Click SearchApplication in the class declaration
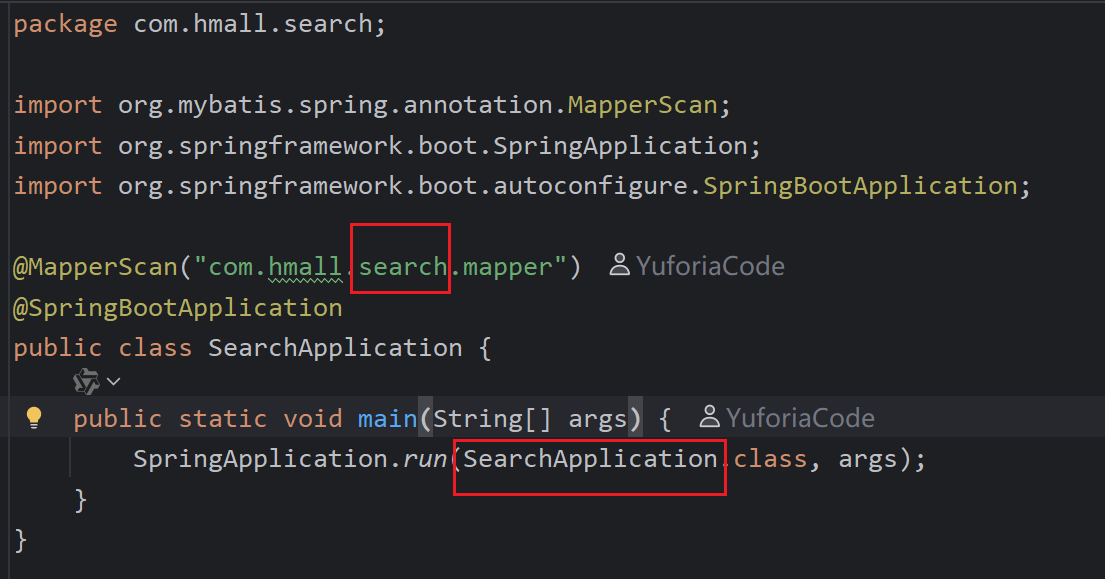The width and height of the screenshot is (1105, 579). point(335,348)
